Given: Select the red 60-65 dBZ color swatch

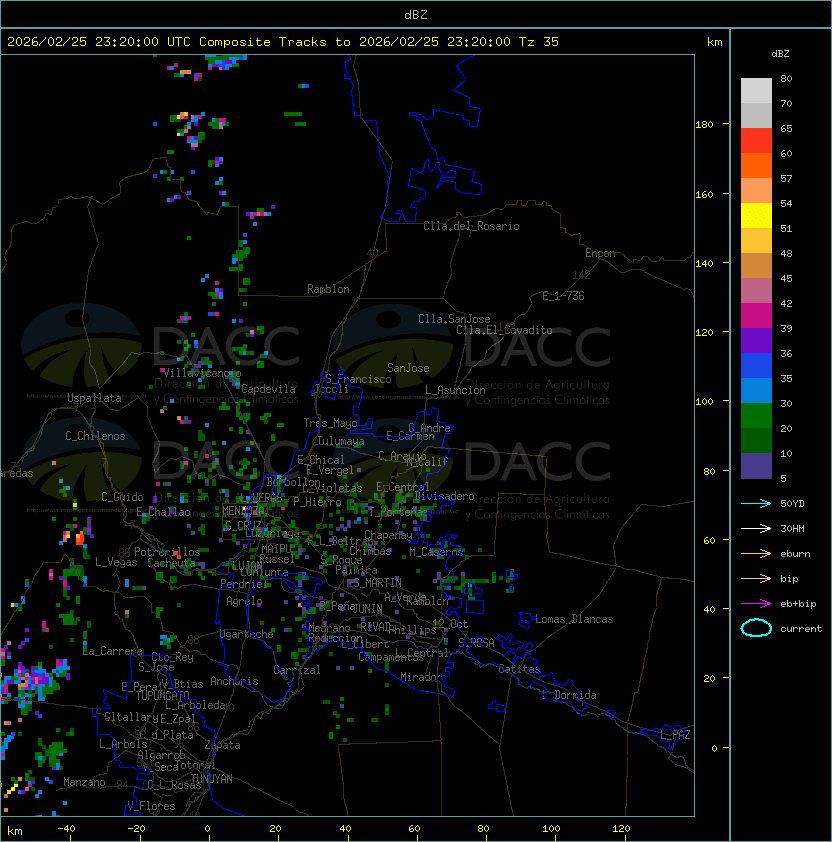Looking at the screenshot, I should pyautogui.click(x=756, y=141).
